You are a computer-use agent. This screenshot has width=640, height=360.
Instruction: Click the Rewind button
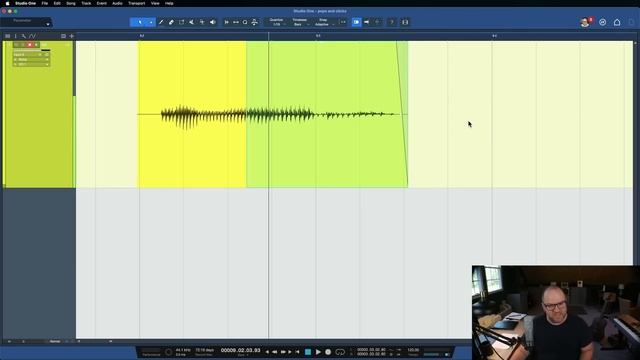coord(275,352)
